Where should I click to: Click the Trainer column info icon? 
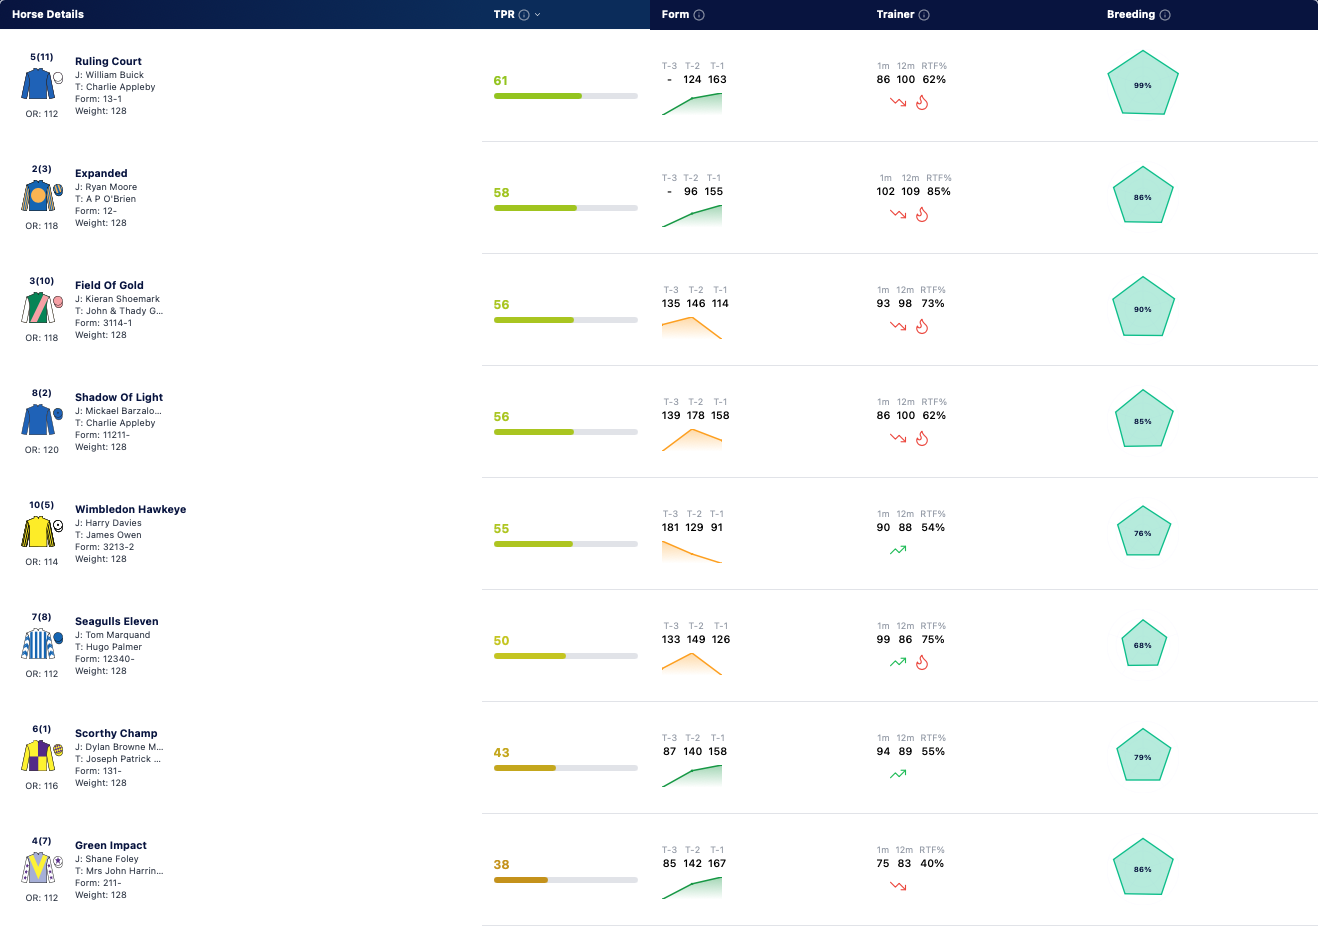[x=924, y=15]
